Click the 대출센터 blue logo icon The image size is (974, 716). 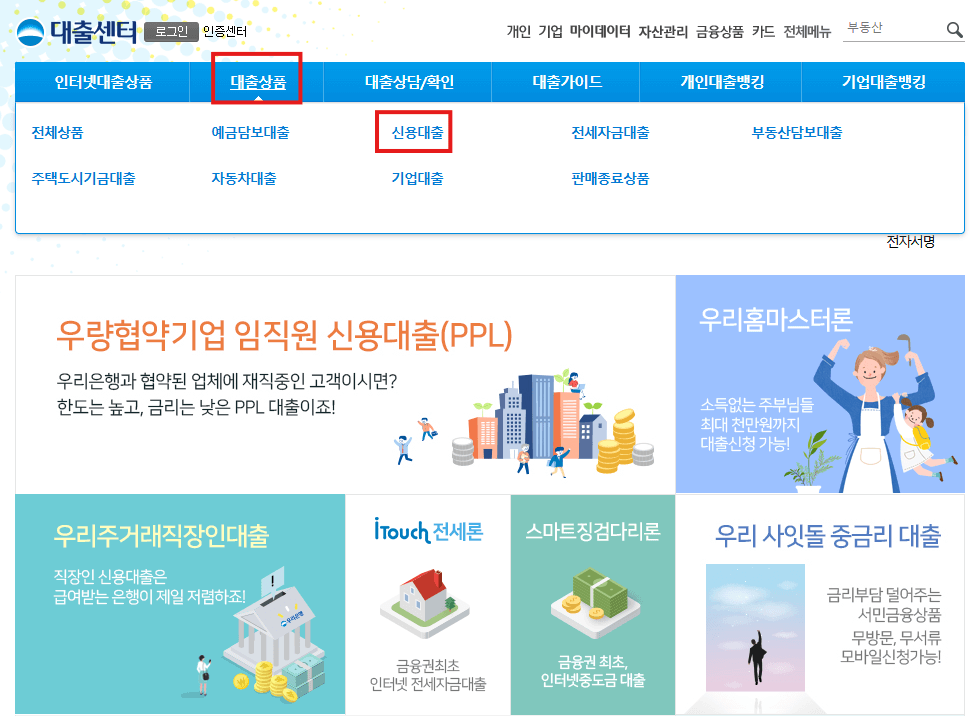(30, 32)
